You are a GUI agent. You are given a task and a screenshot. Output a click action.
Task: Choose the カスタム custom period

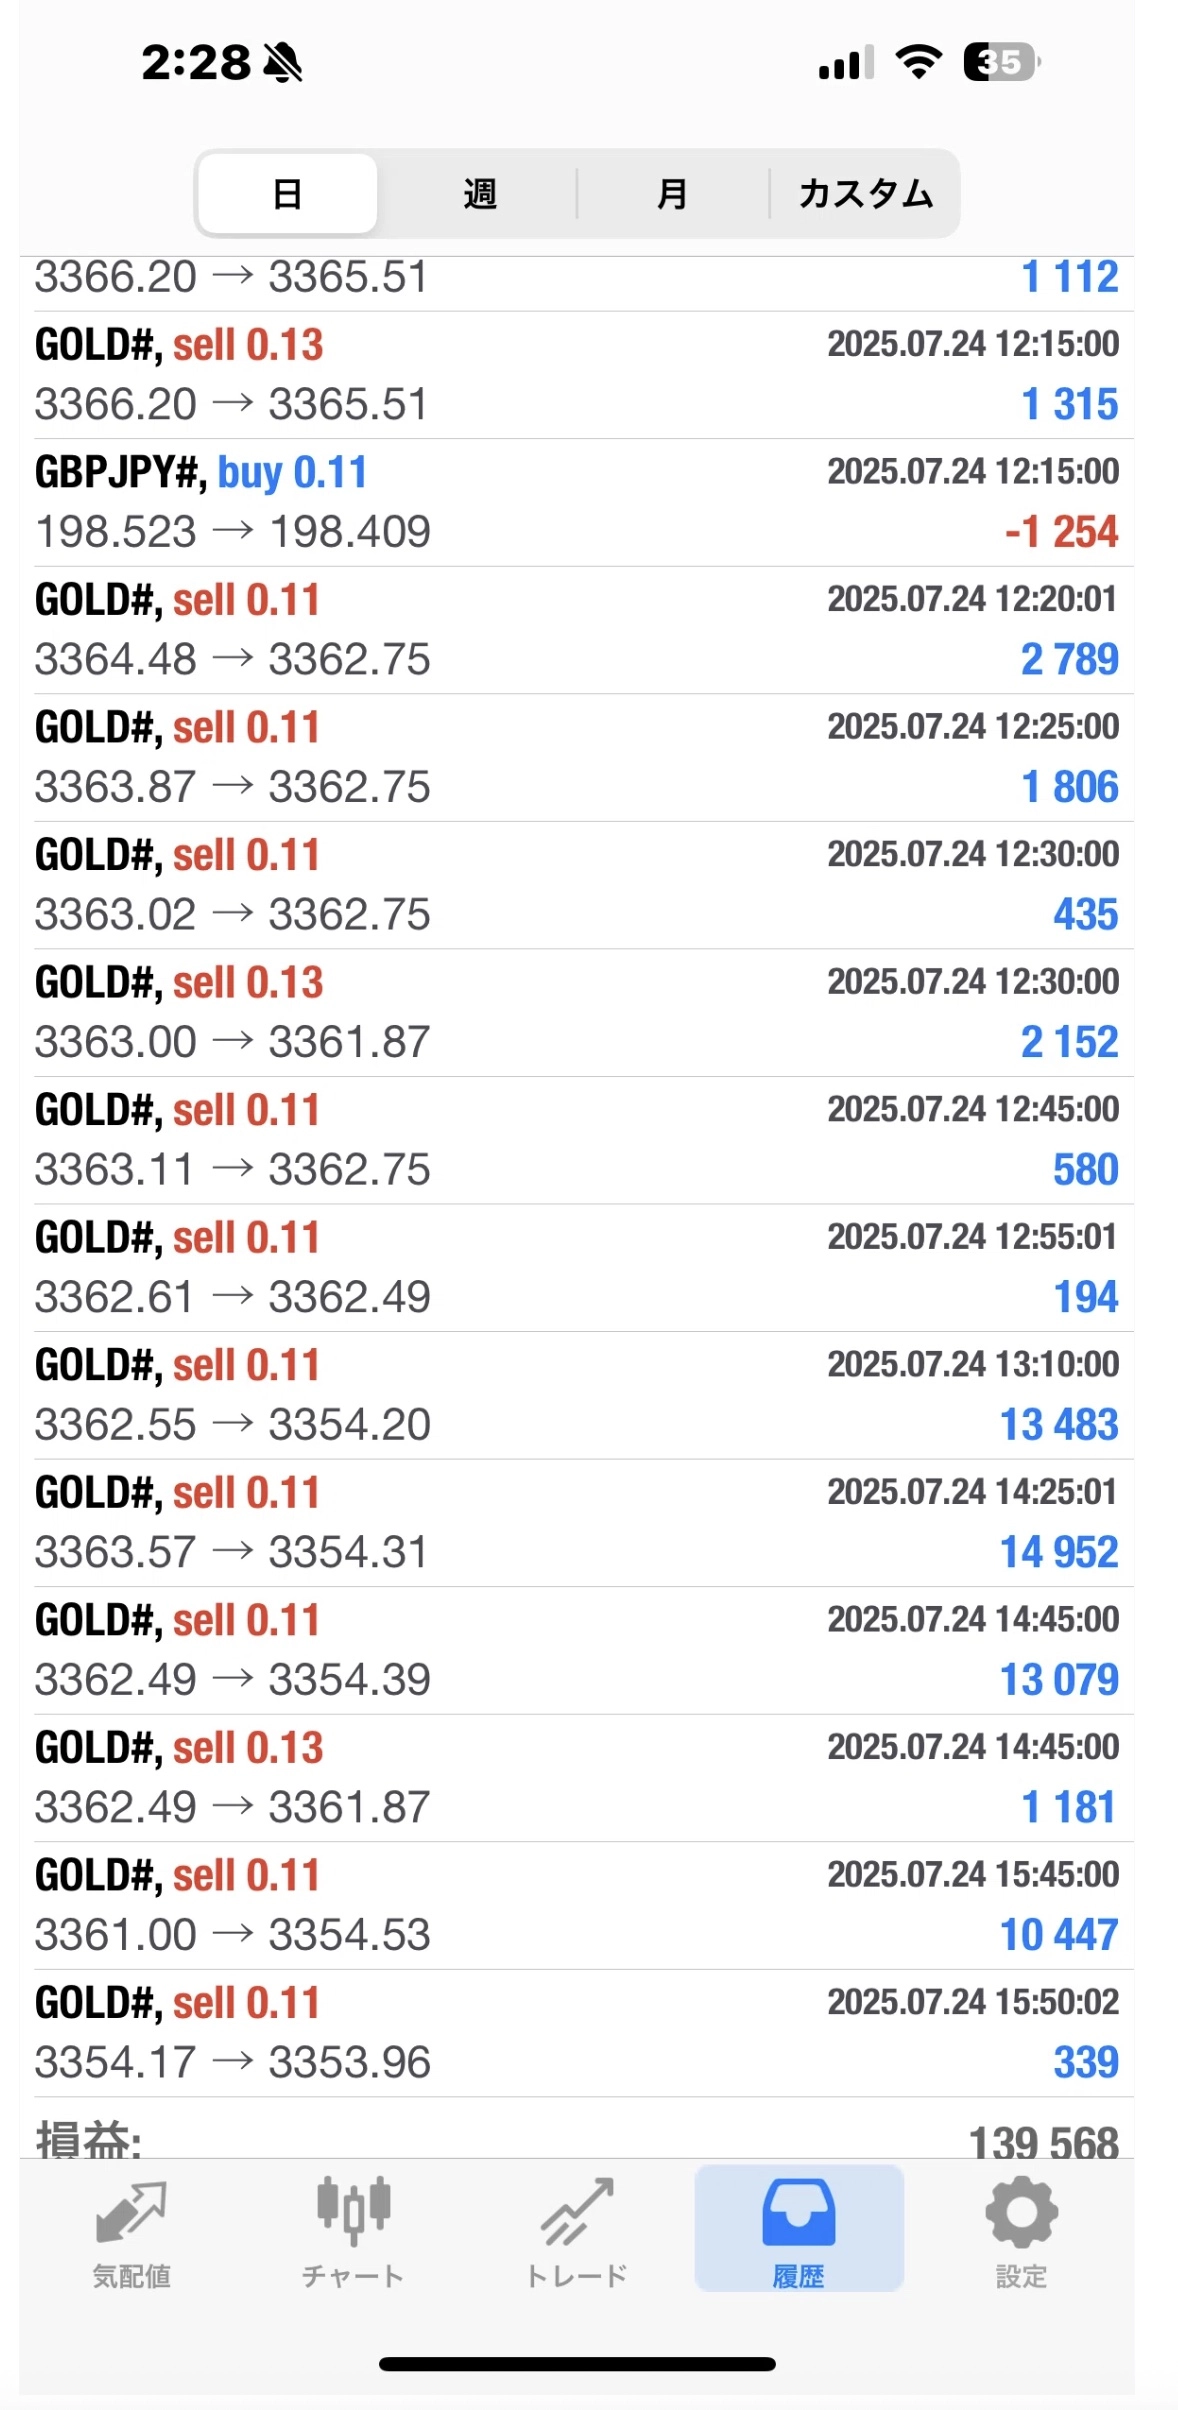865,194
